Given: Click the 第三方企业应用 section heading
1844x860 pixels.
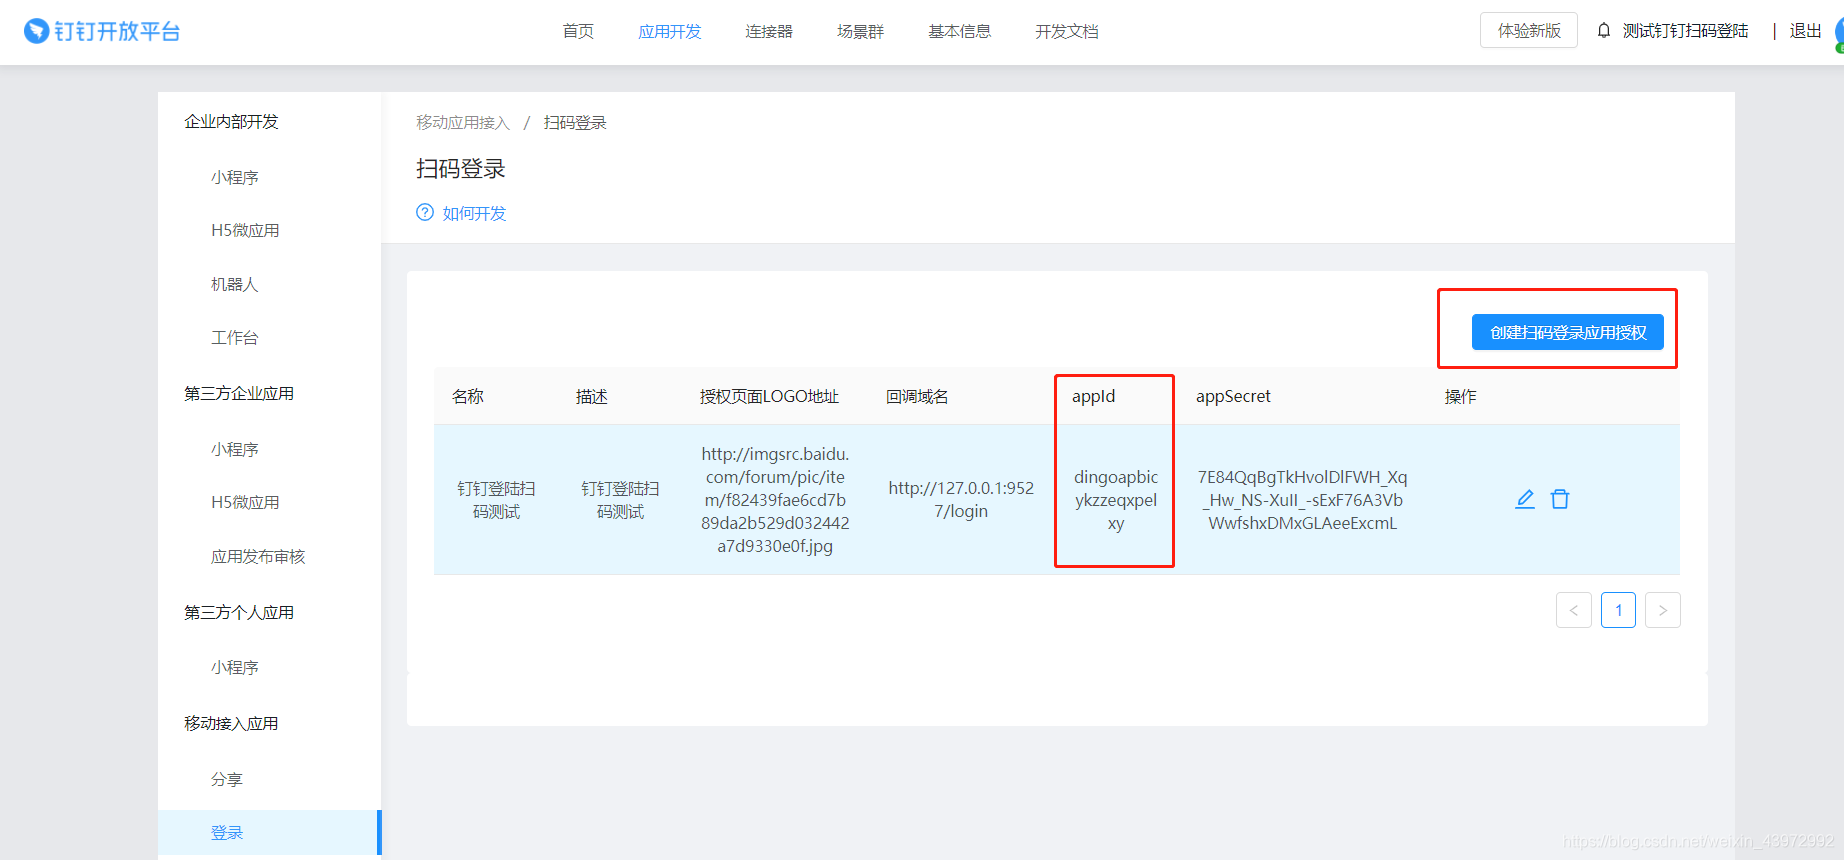Looking at the screenshot, I should click(x=239, y=394).
